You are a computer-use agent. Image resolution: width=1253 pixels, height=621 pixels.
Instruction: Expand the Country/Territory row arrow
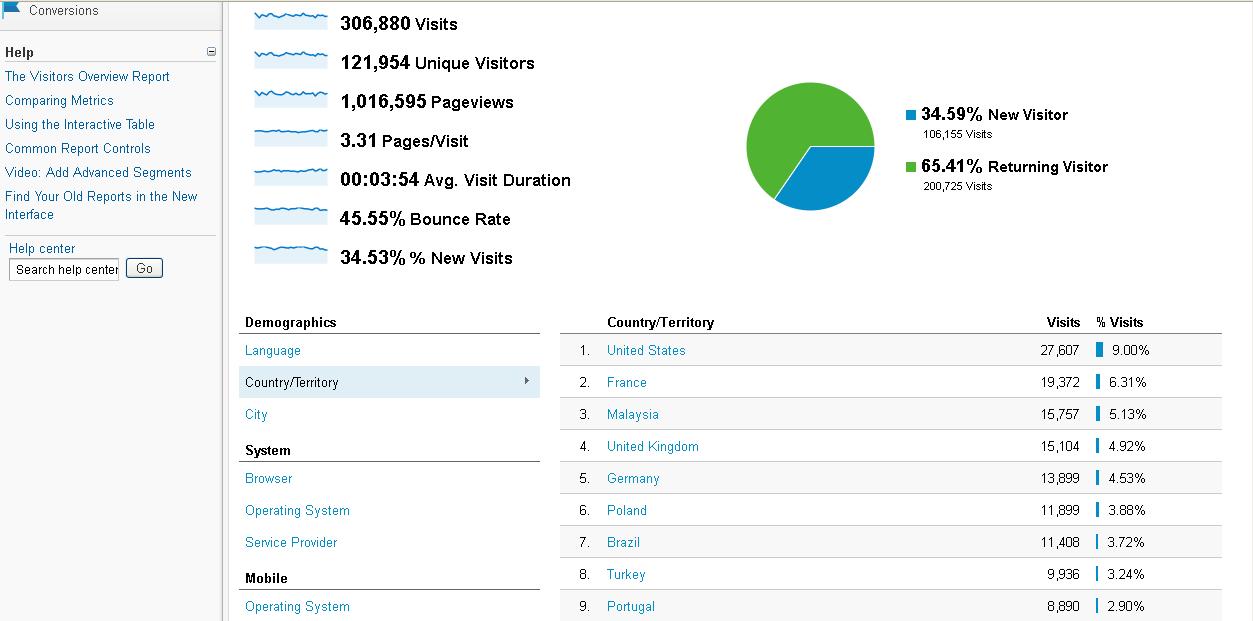(526, 381)
